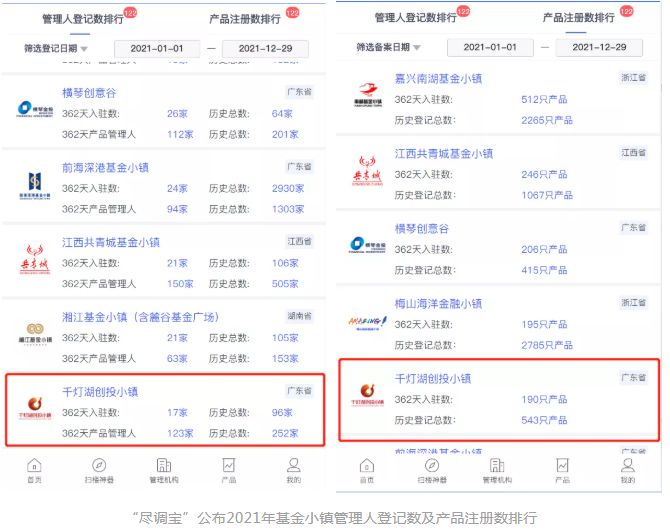The width and height of the screenshot is (670, 532).
Task: Click the value 2930家
Action: click(288, 188)
